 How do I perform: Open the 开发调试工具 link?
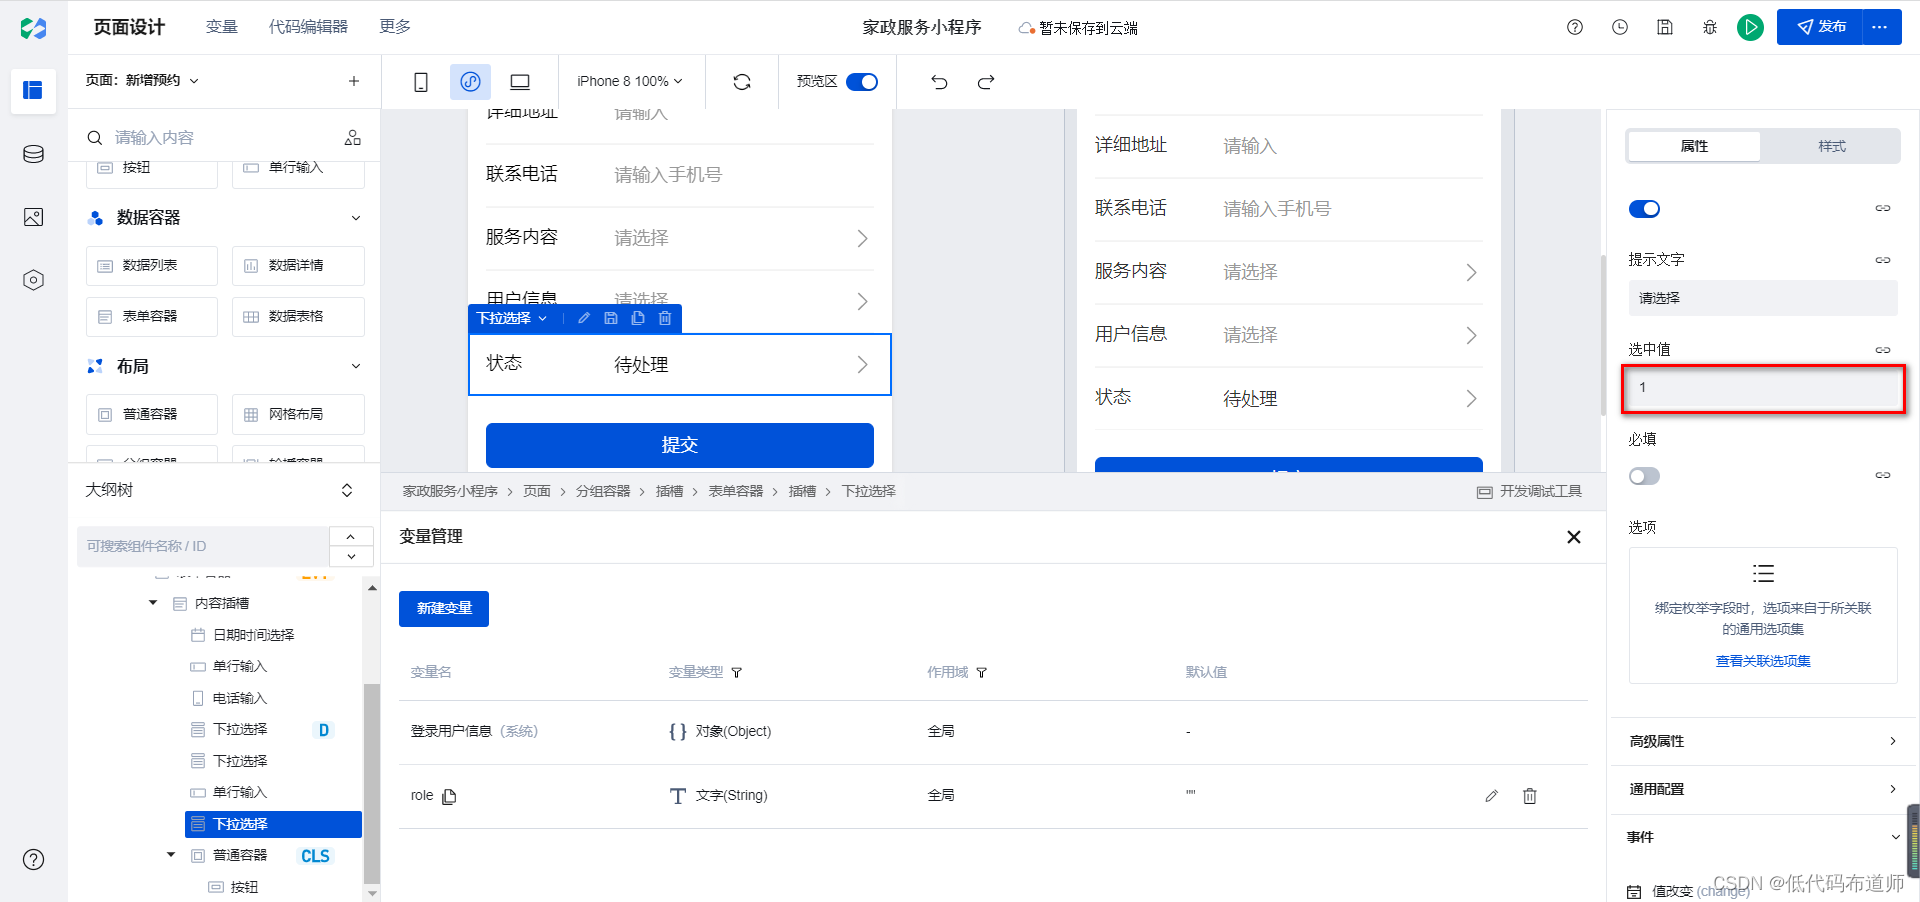(x=1530, y=491)
